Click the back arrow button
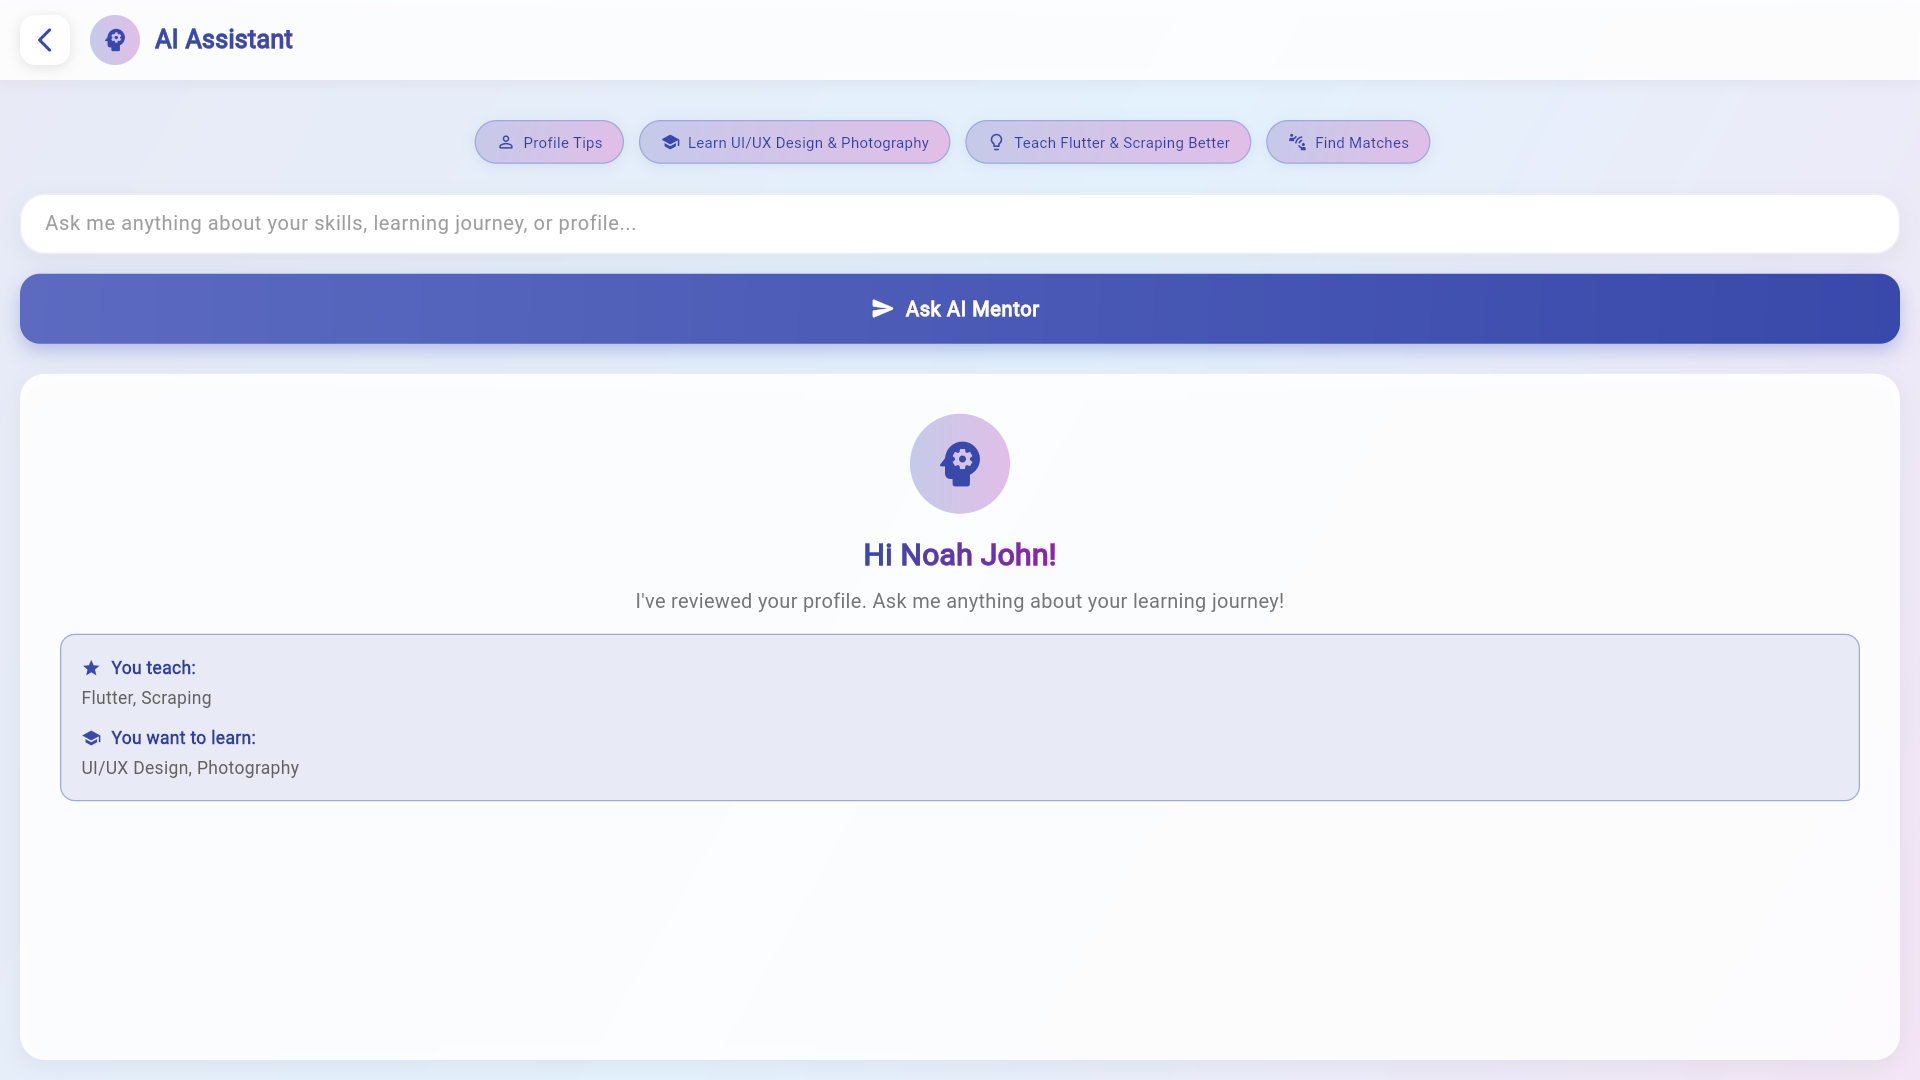Viewport: 1920px width, 1080px height. 44,40
